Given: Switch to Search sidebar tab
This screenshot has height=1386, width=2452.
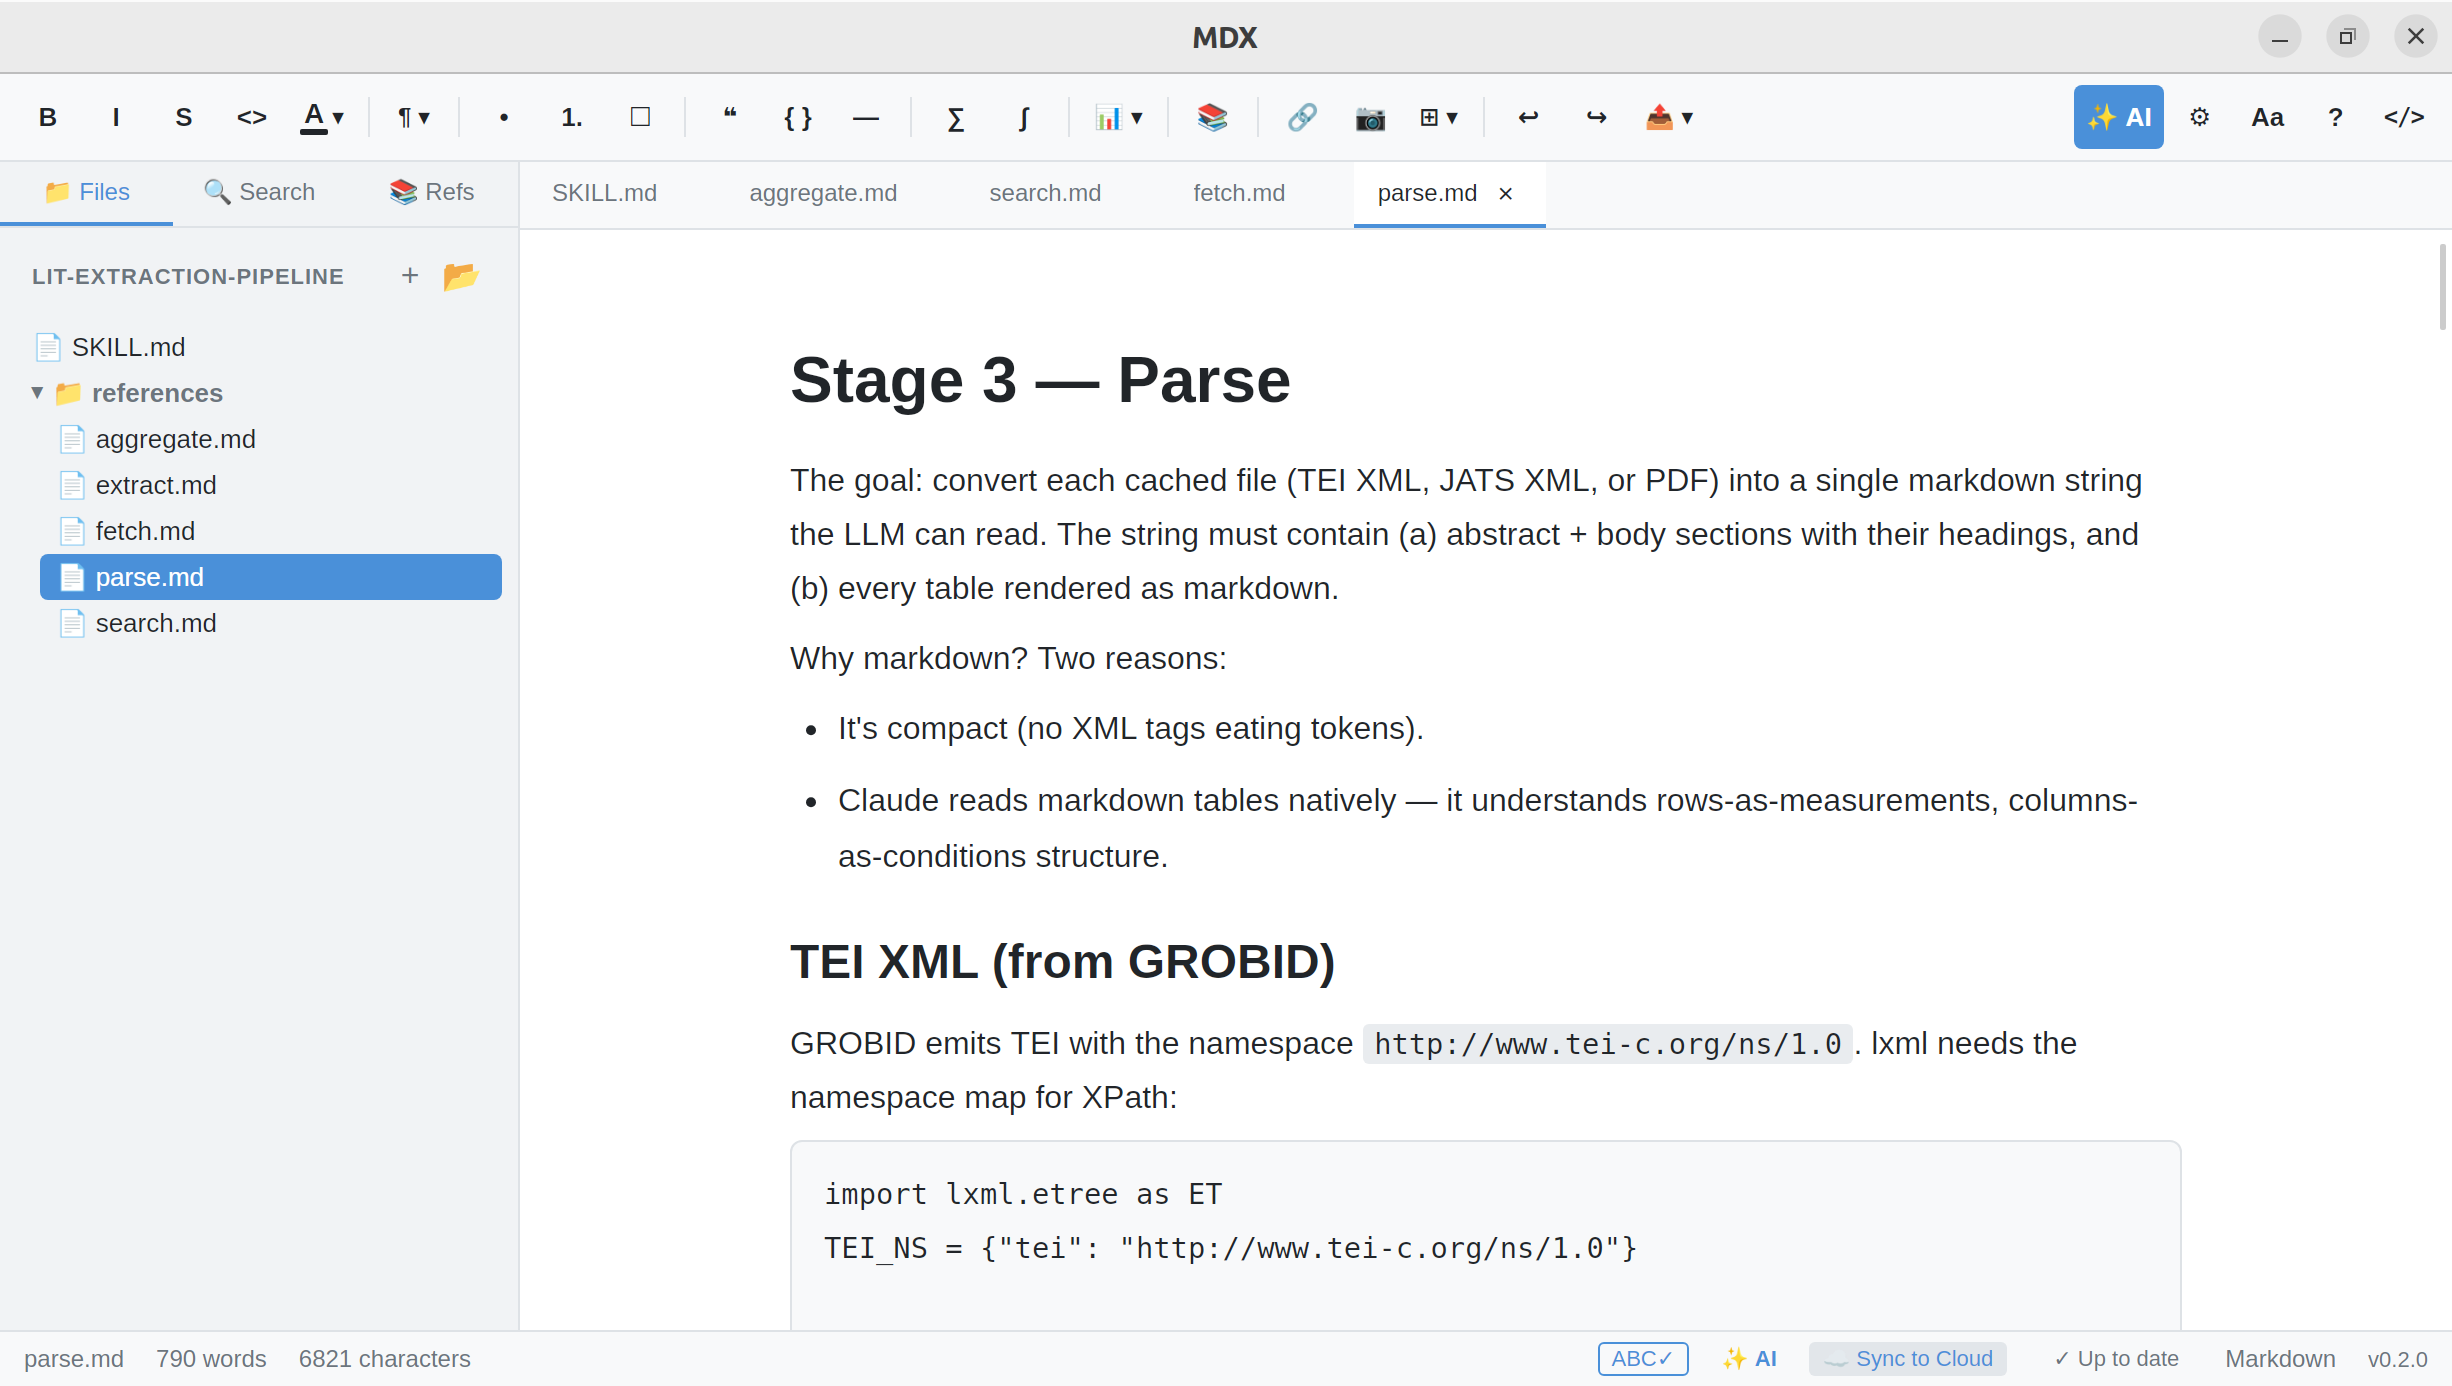Looking at the screenshot, I should point(259,192).
